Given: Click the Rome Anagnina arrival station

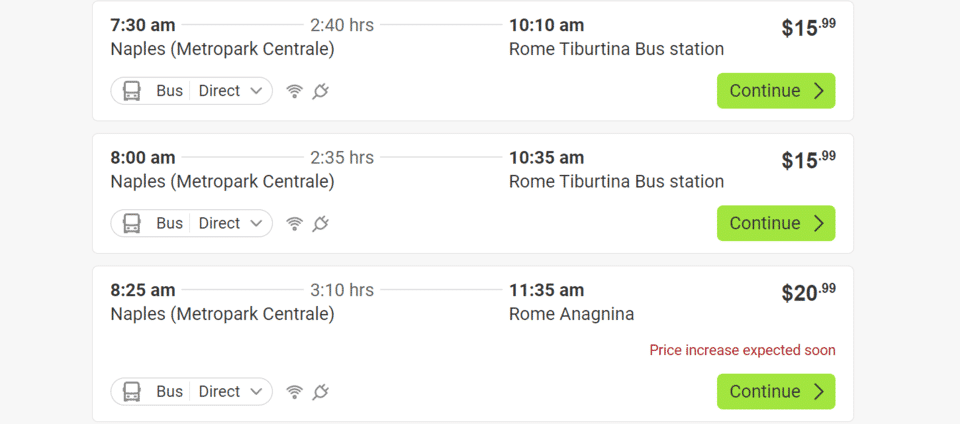Looking at the screenshot, I should point(571,314).
